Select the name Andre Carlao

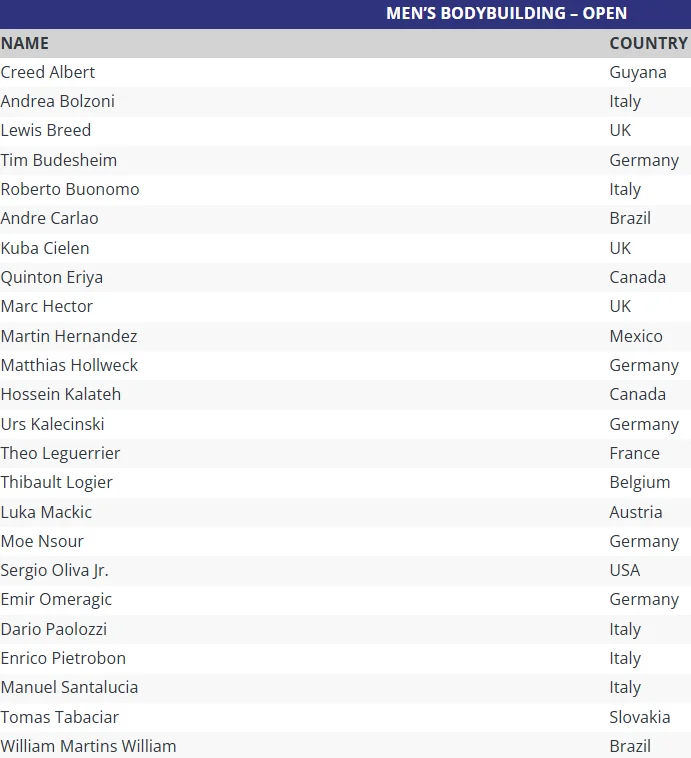point(50,218)
